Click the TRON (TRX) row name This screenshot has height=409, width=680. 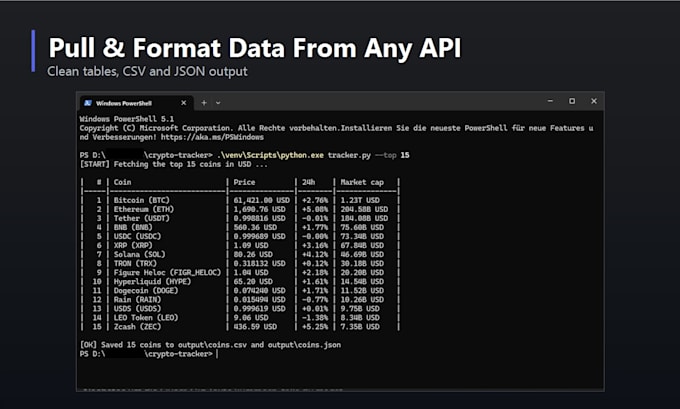tap(135, 264)
